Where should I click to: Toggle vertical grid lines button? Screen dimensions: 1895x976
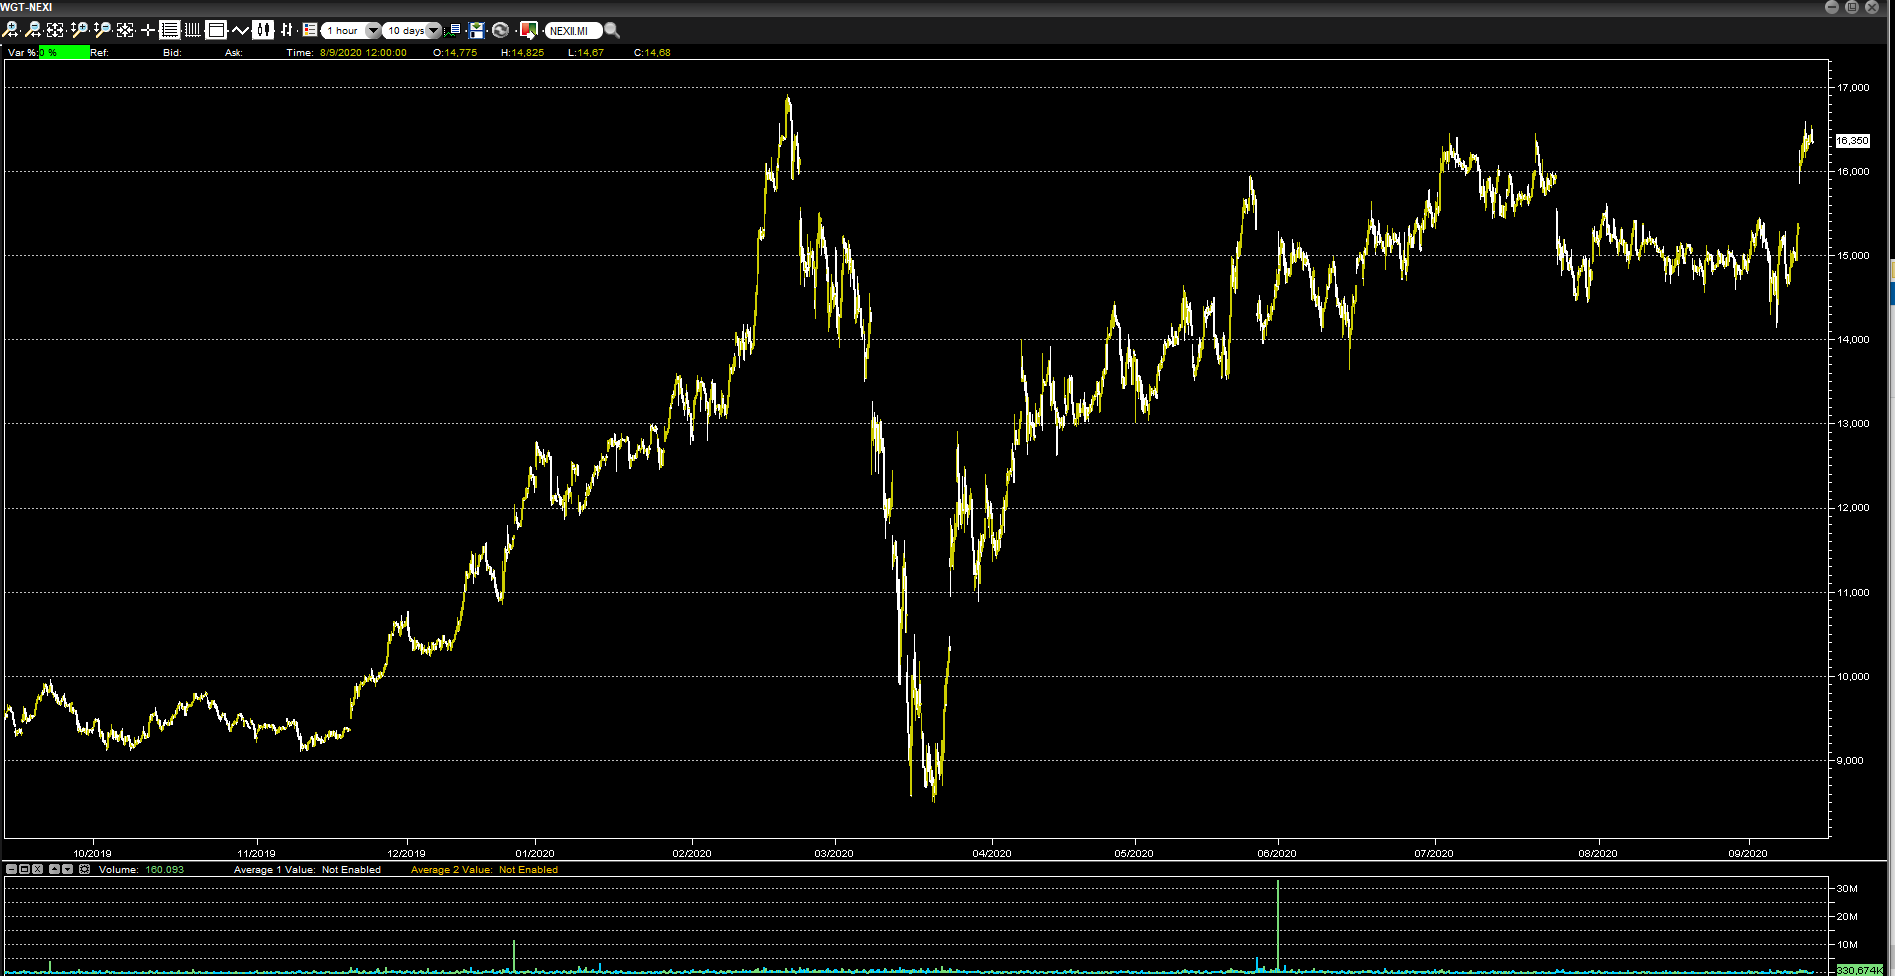click(193, 30)
